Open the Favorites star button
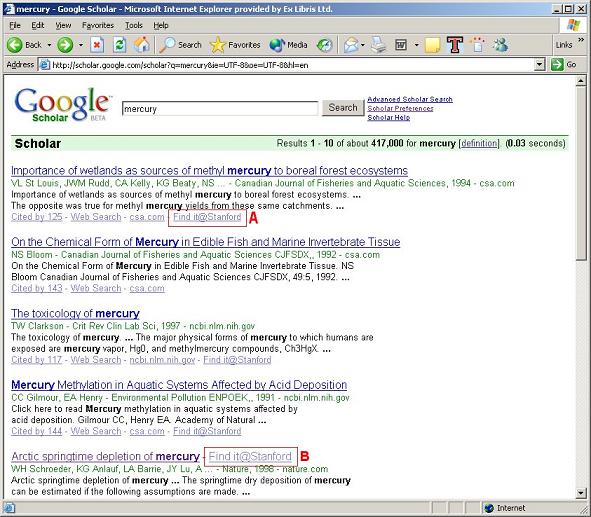Viewport: 591px width, 517px height. 235,45
